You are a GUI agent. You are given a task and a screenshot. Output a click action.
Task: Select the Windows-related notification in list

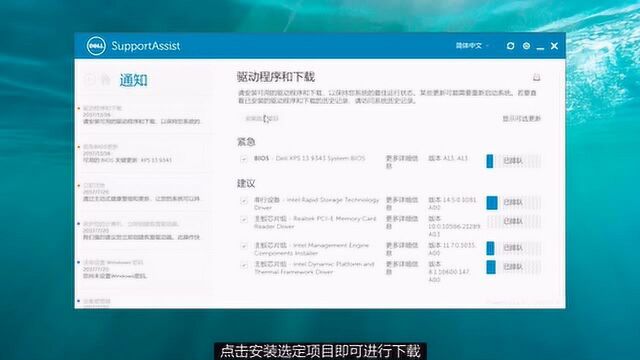click(x=143, y=269)
